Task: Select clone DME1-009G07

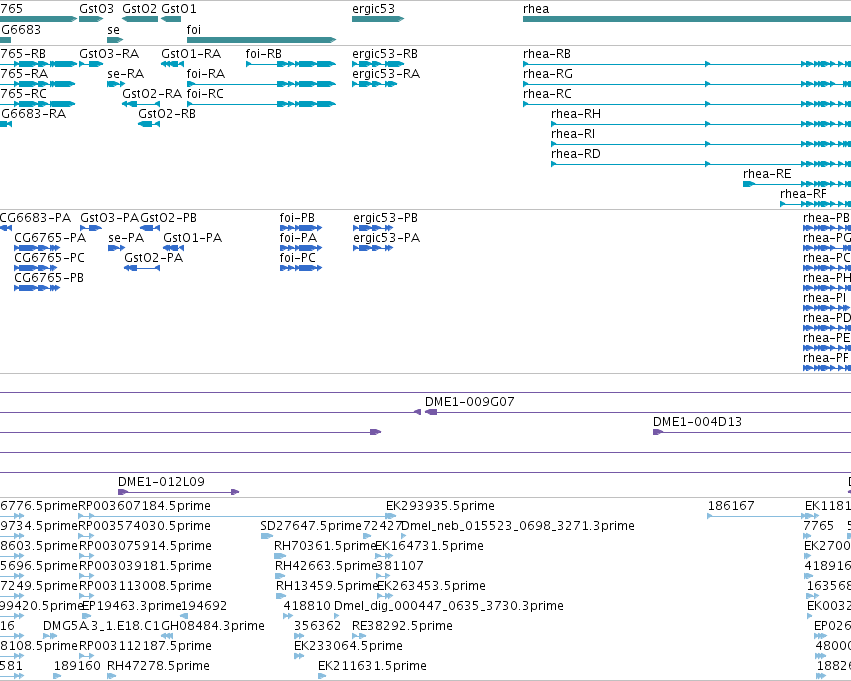Action: [x=638, y=412]
